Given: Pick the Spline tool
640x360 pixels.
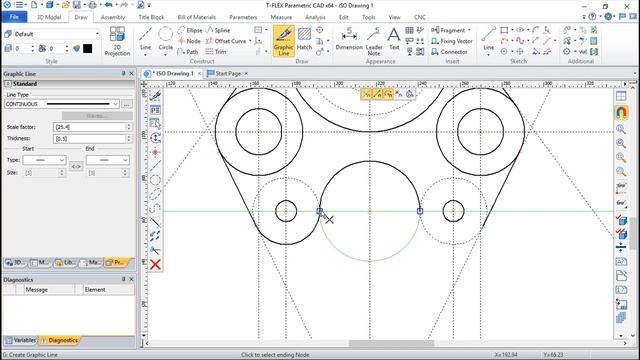Looking at the screenshot, I should point(218,30).
